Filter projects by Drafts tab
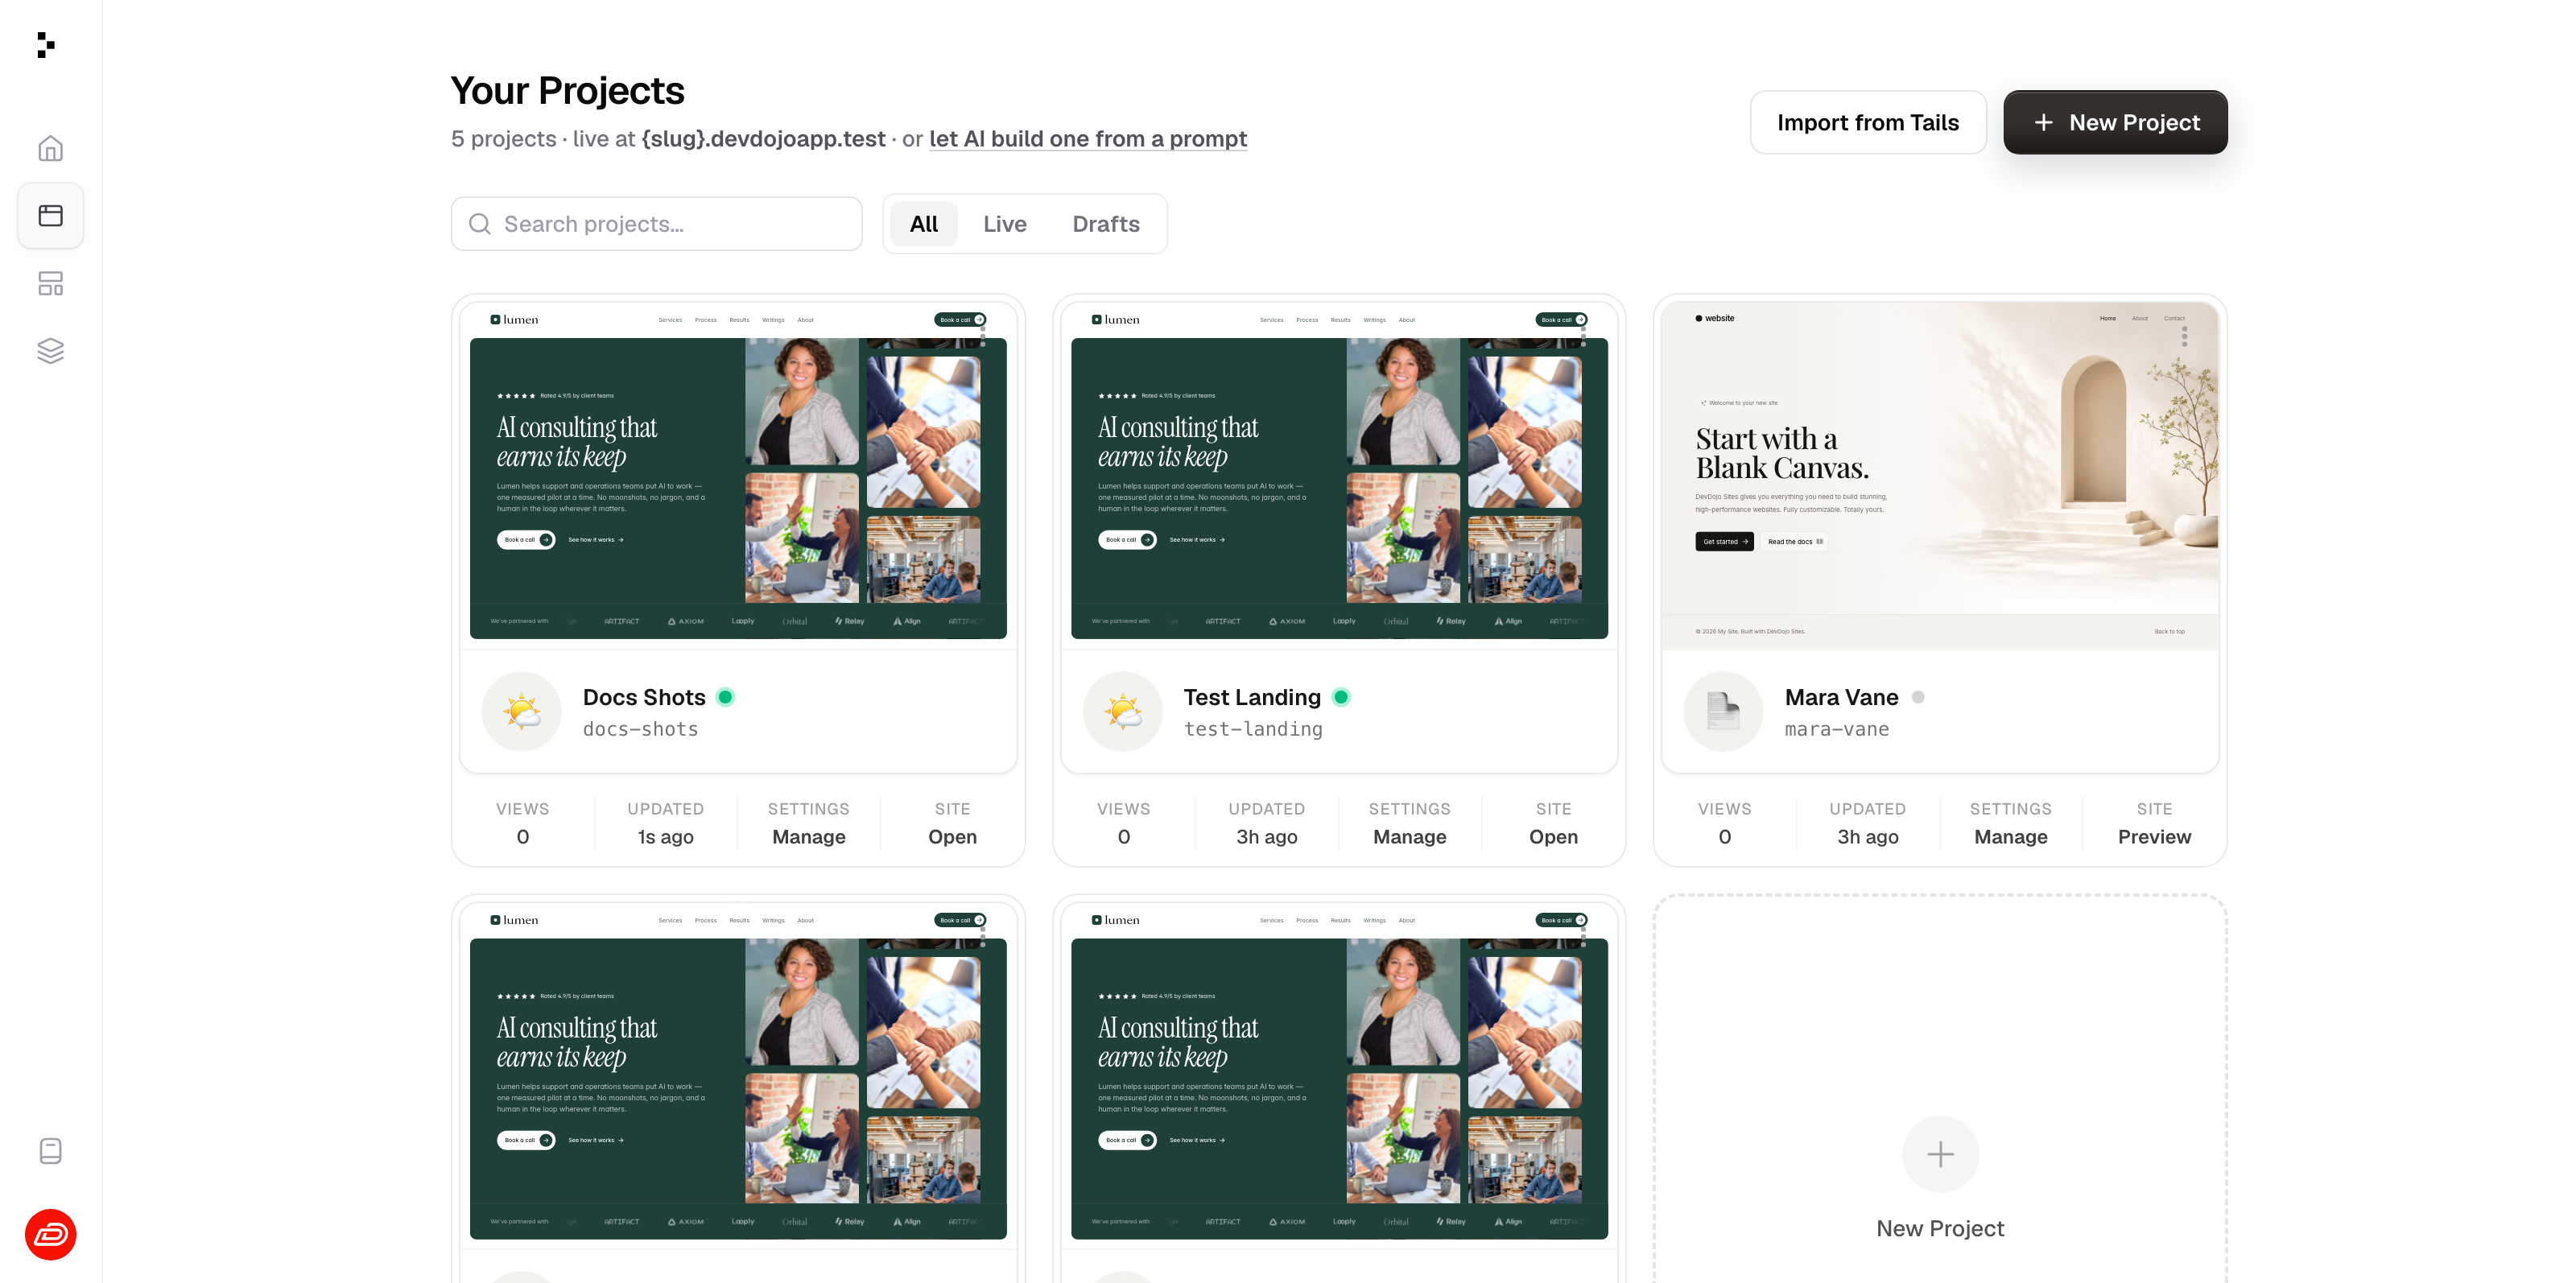Viewport: 2576px width, 1283px height. (x=1106, y=224)
